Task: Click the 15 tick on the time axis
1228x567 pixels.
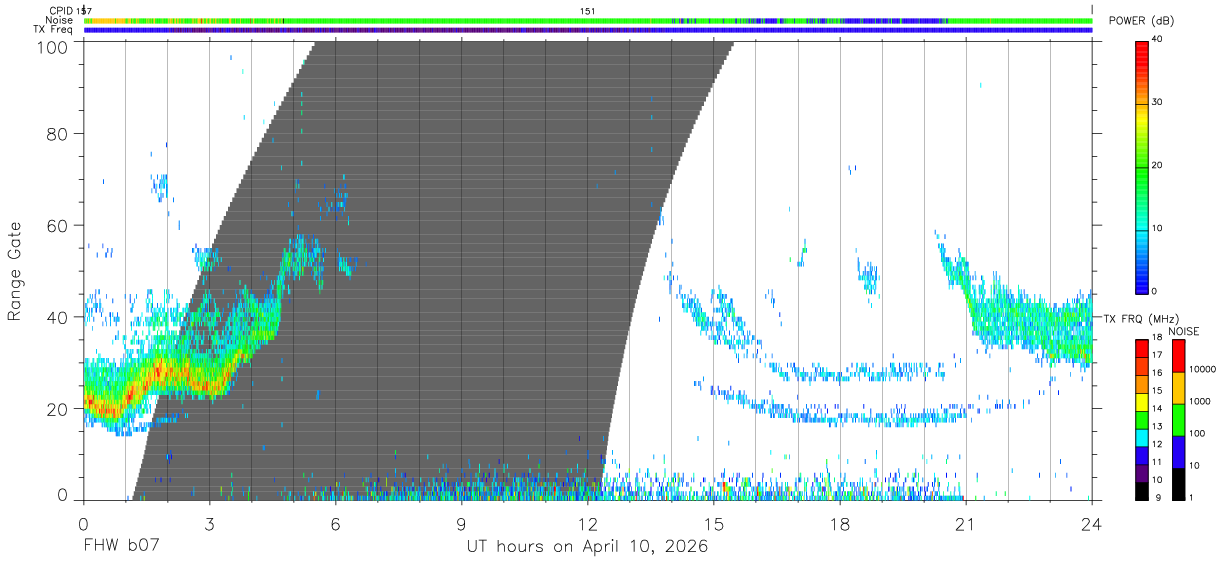Action: tap(714, 523)
